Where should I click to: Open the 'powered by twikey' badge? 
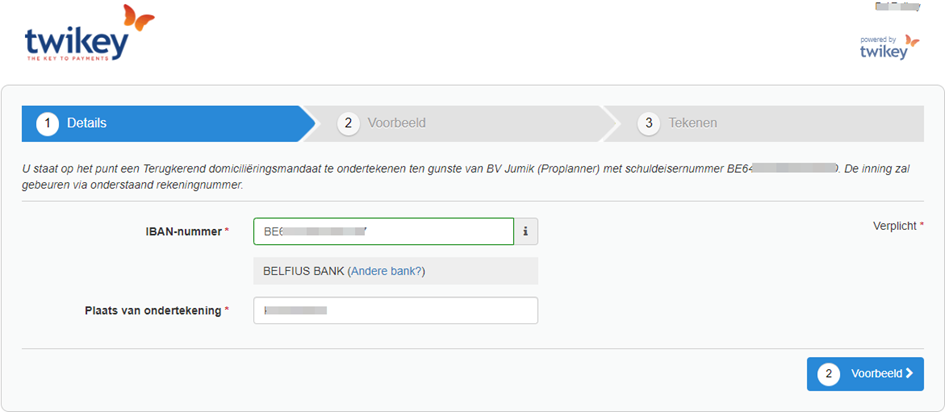click(890, 48)
